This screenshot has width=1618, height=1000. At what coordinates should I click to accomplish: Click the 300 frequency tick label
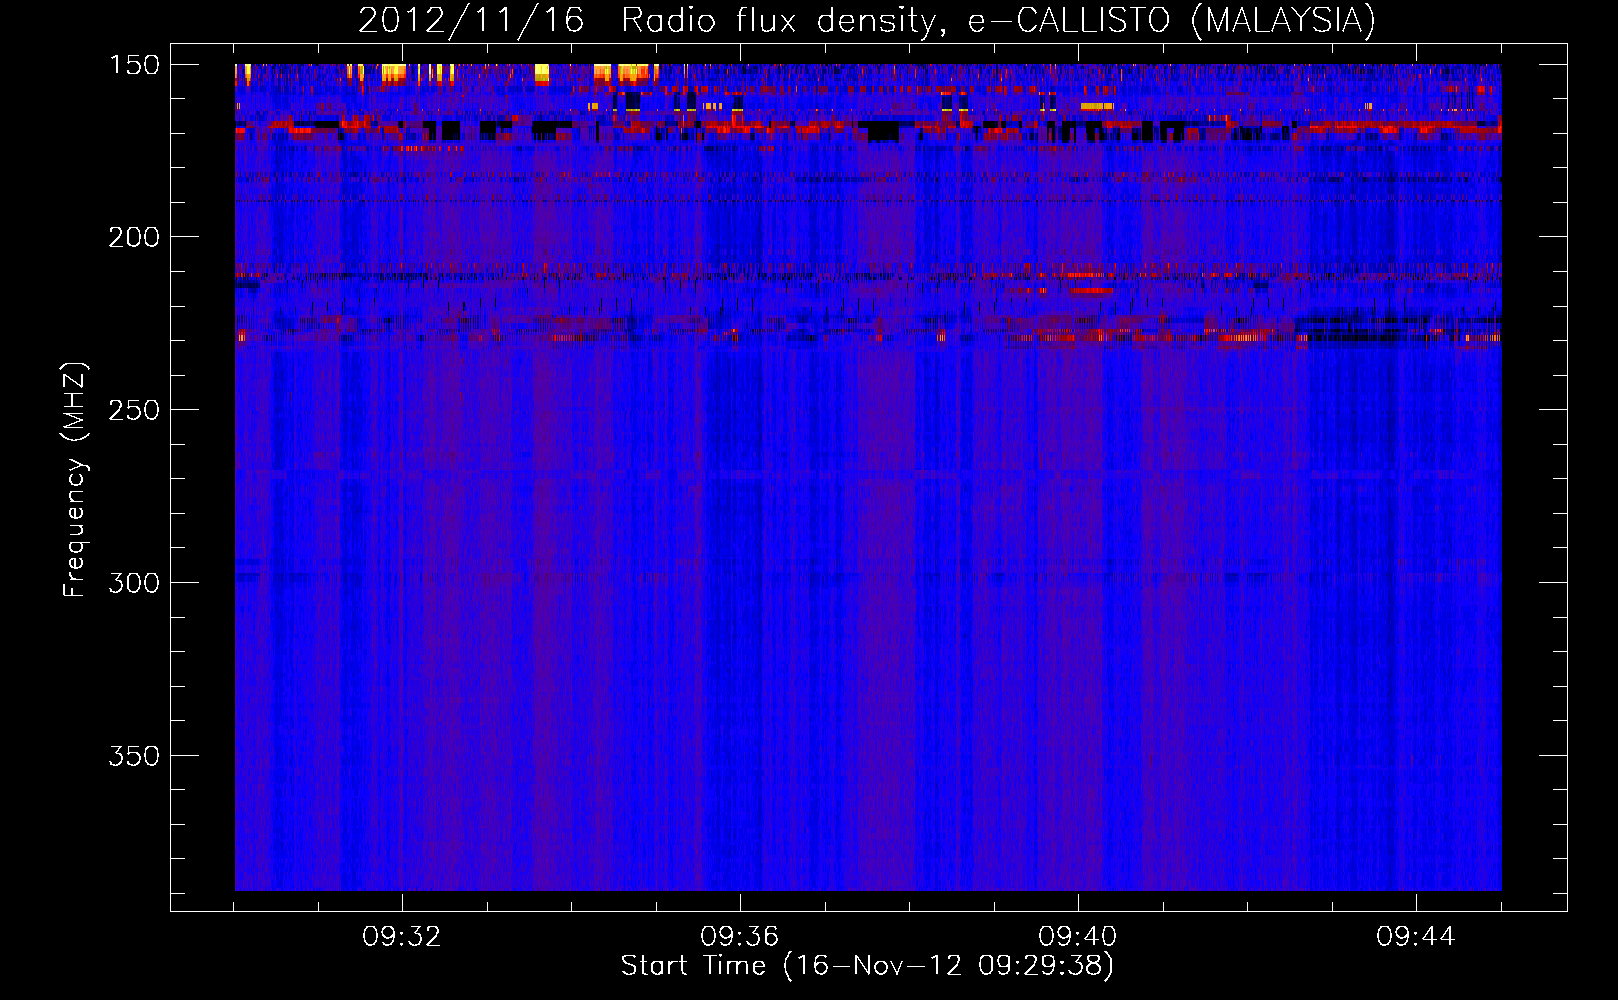click(134, 583)
